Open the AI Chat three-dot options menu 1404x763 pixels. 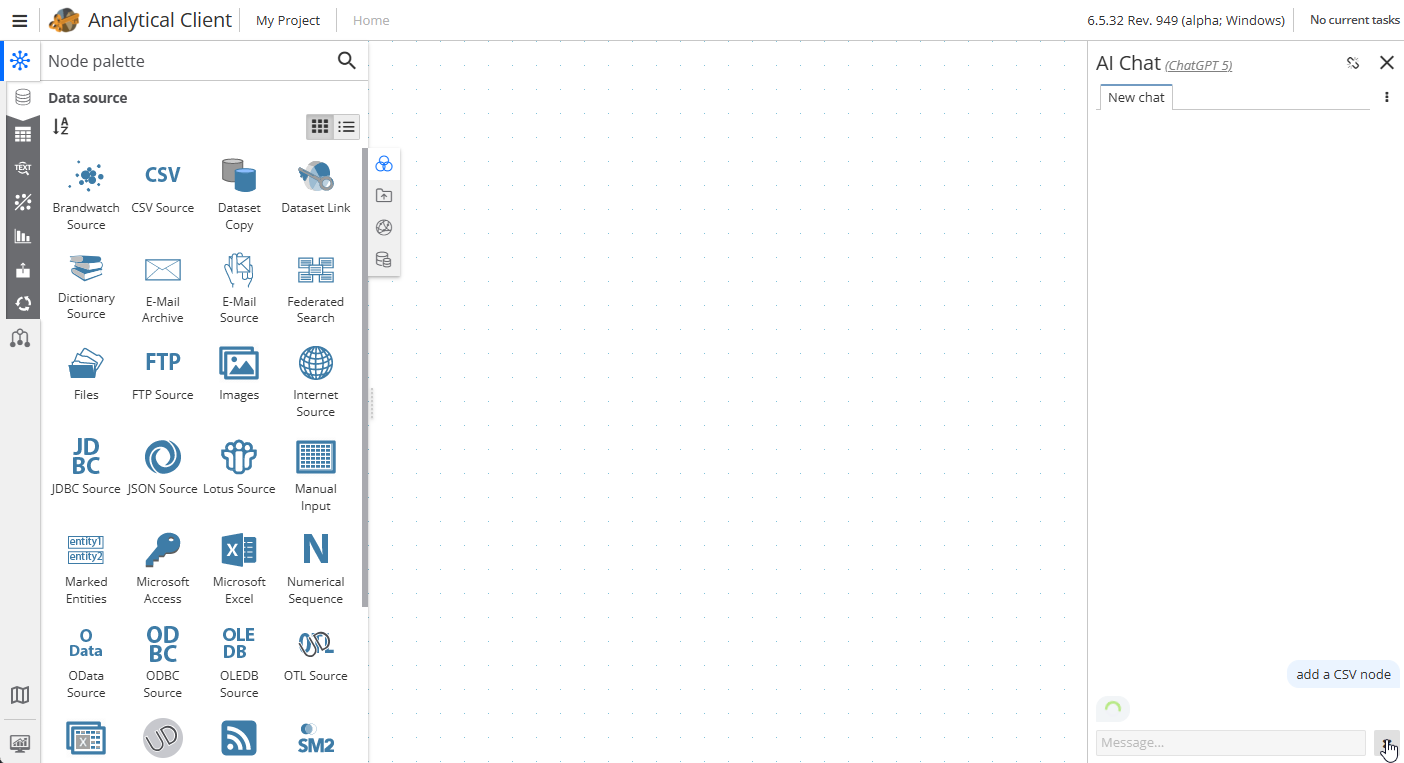click(1387, 97)
